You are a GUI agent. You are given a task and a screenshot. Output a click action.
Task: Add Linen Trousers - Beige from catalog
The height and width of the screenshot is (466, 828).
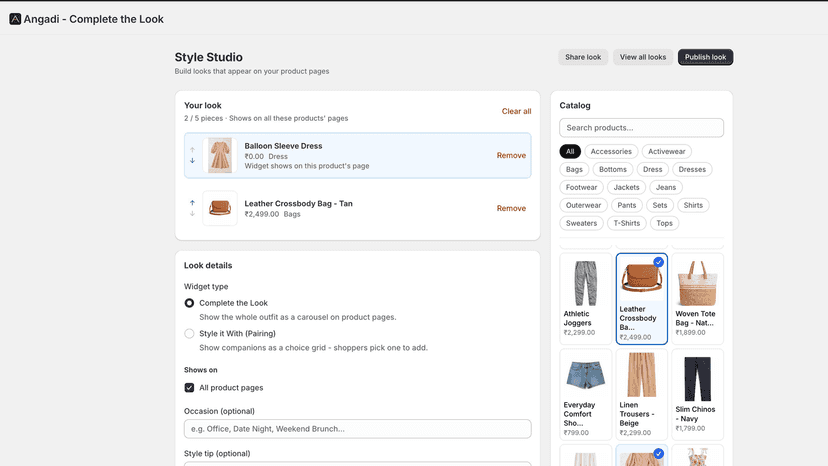click(641, 394)
